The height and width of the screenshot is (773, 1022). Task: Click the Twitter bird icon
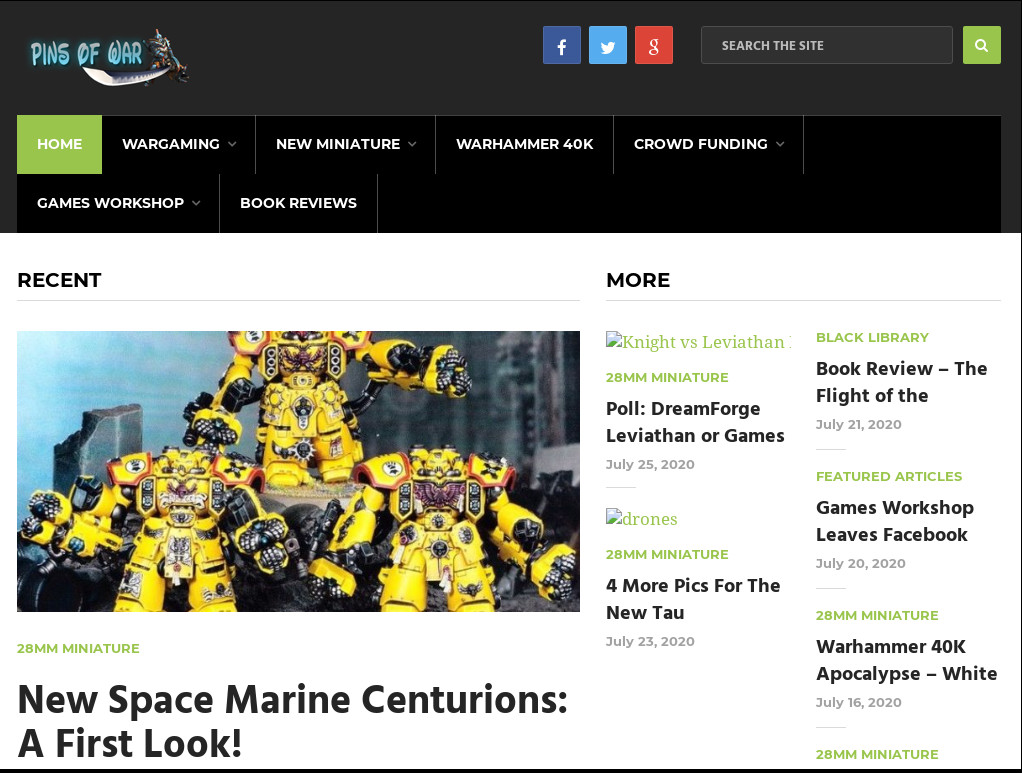pos(607,44)
